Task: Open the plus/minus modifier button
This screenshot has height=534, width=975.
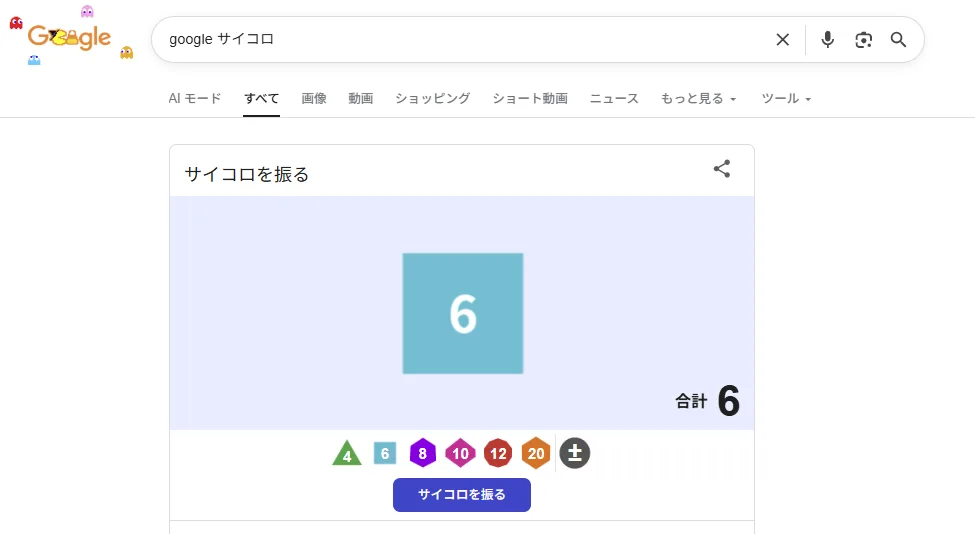Action: (575, 453)
